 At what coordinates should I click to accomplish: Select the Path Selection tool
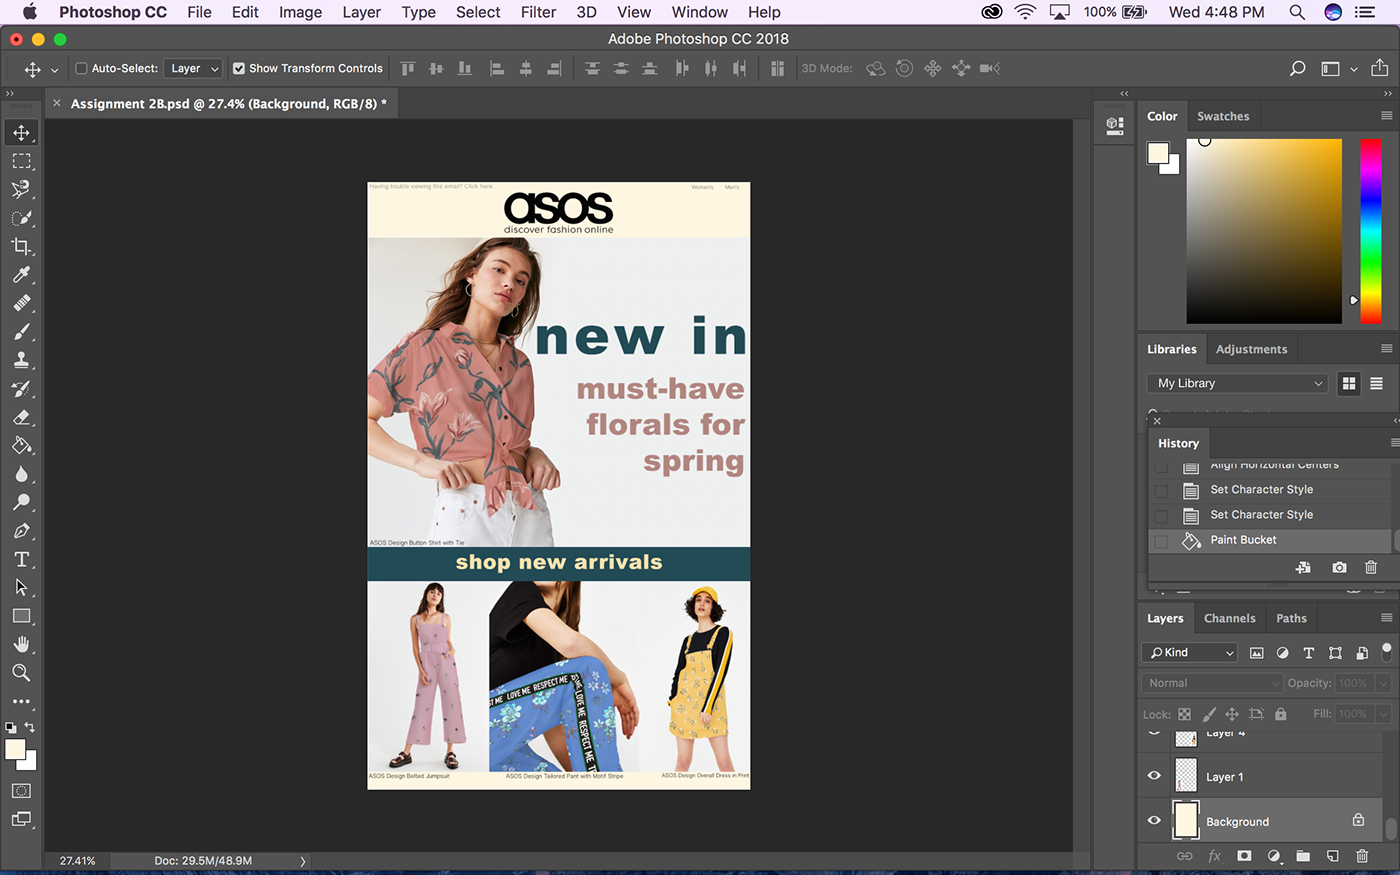tap(21, 588)
